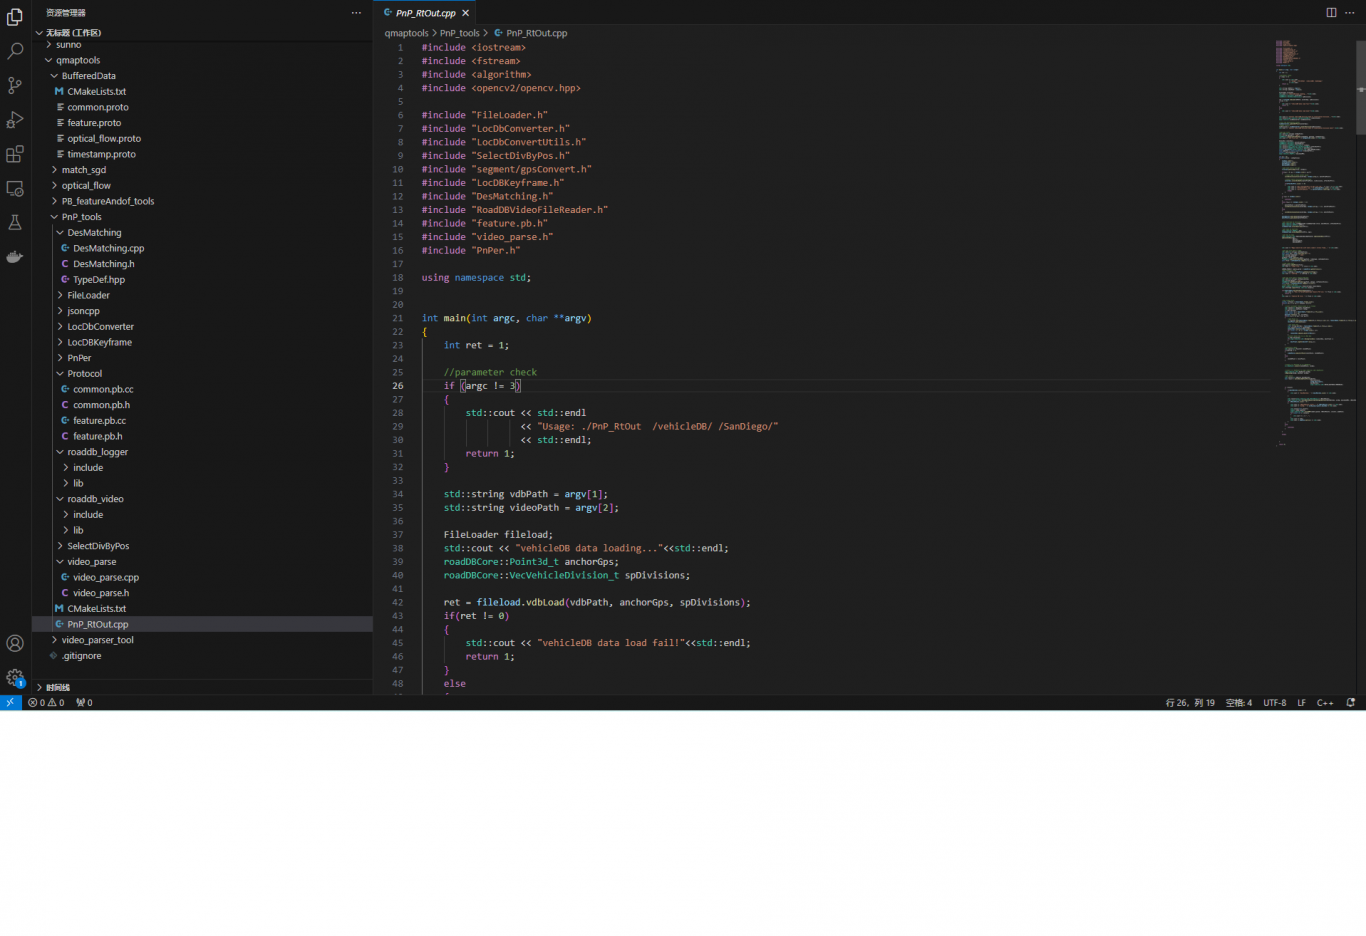Change end of line sequence LF
The image size is (1366, 936).
(1302, 703)
